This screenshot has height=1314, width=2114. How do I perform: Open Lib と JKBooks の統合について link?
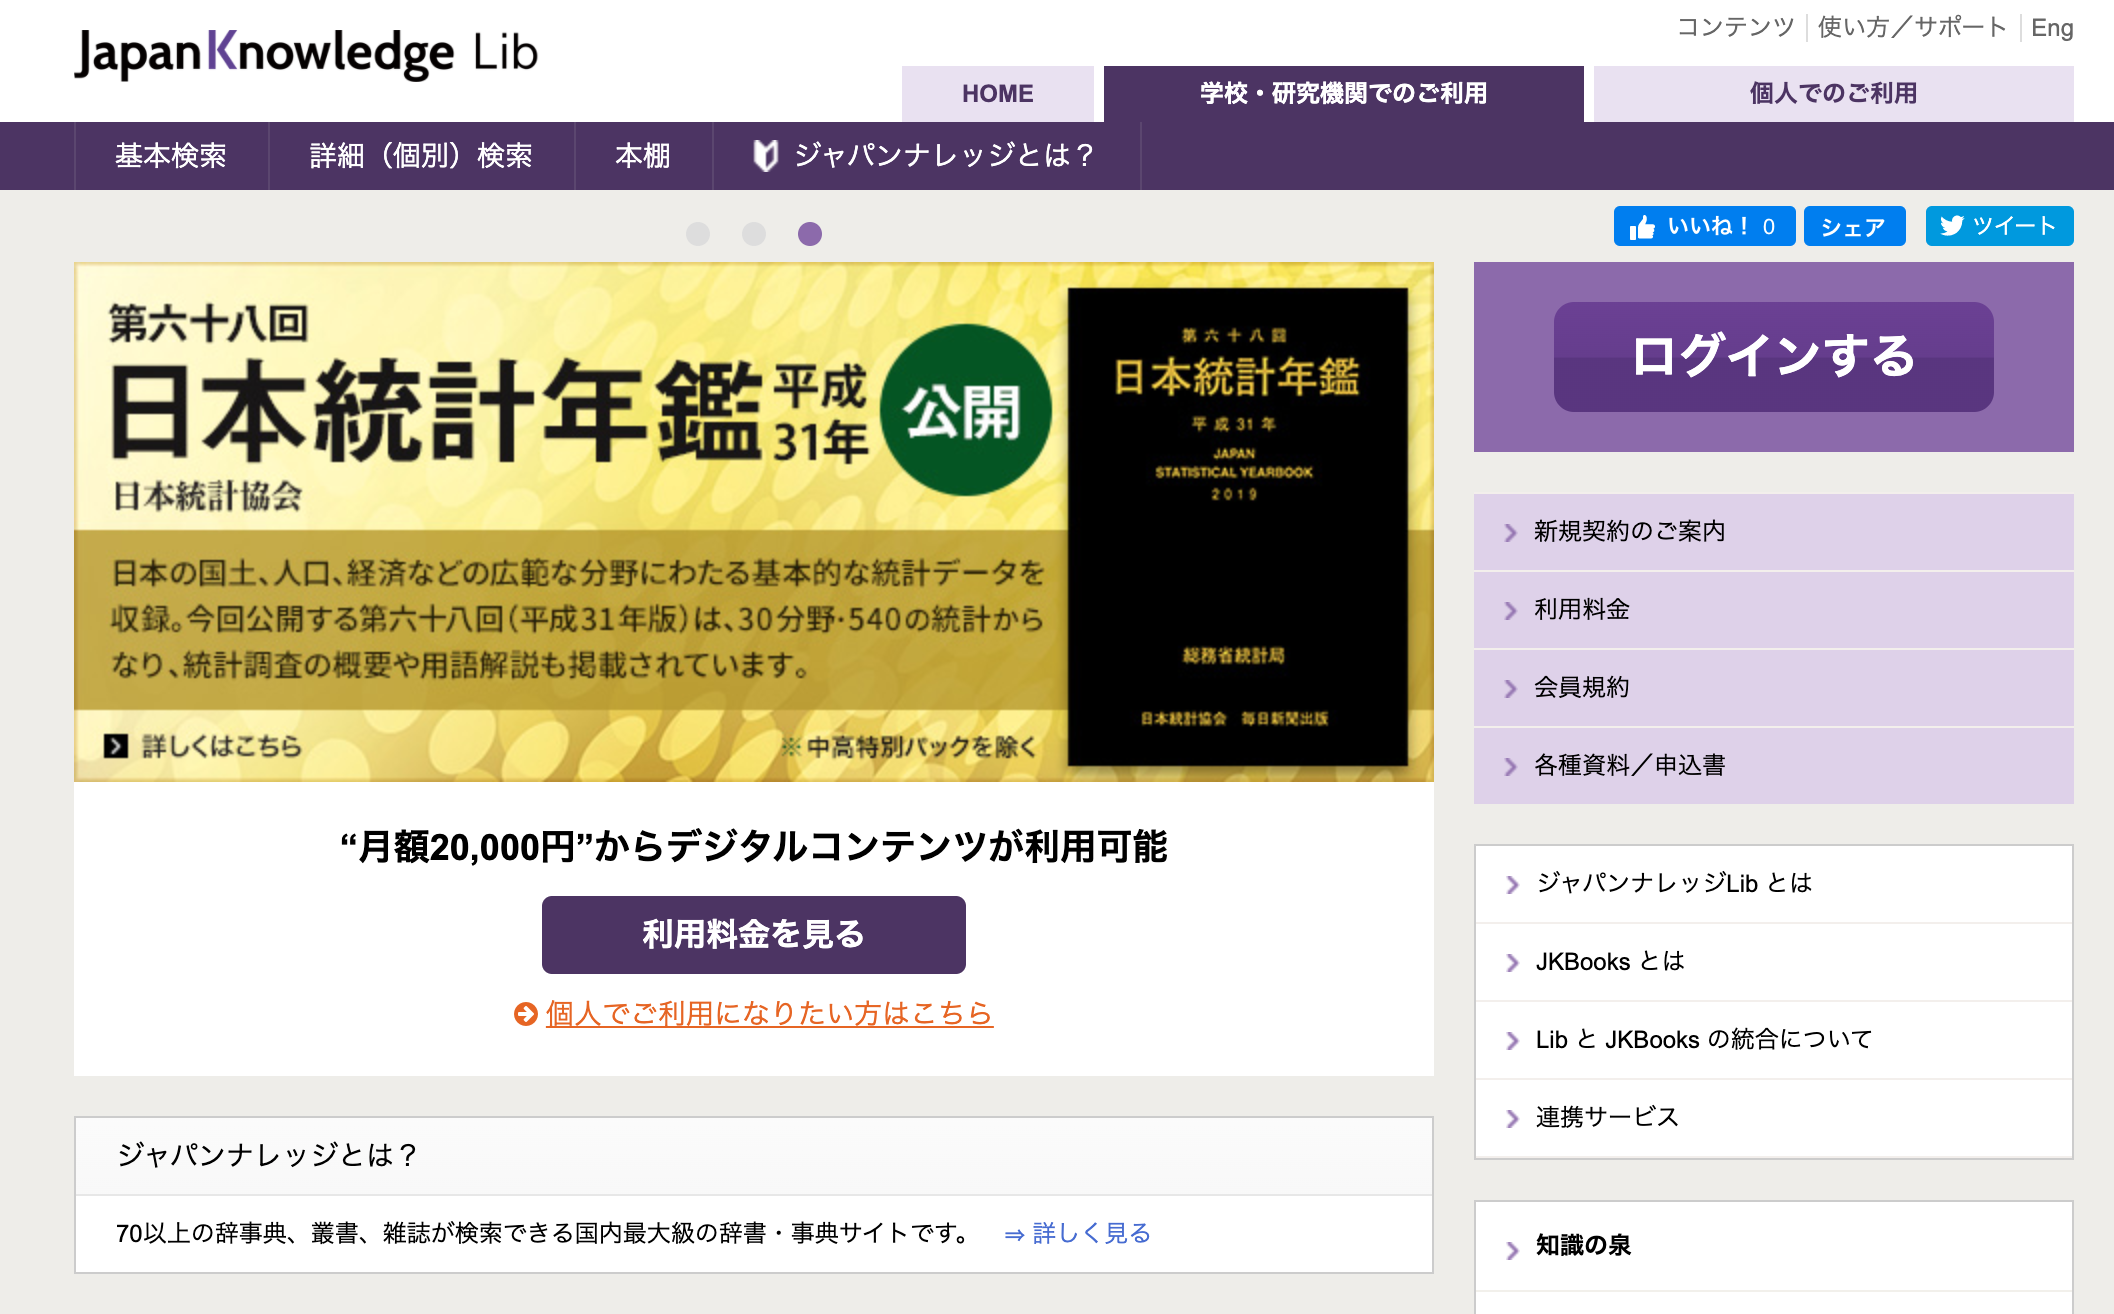click(x=1773, y=1040)
